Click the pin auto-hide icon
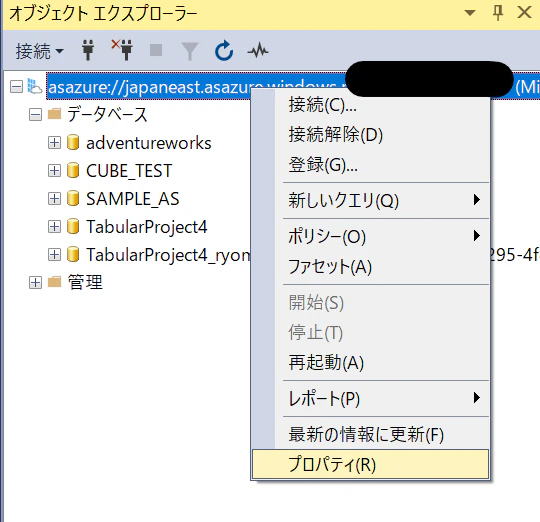 coord(498,13)
